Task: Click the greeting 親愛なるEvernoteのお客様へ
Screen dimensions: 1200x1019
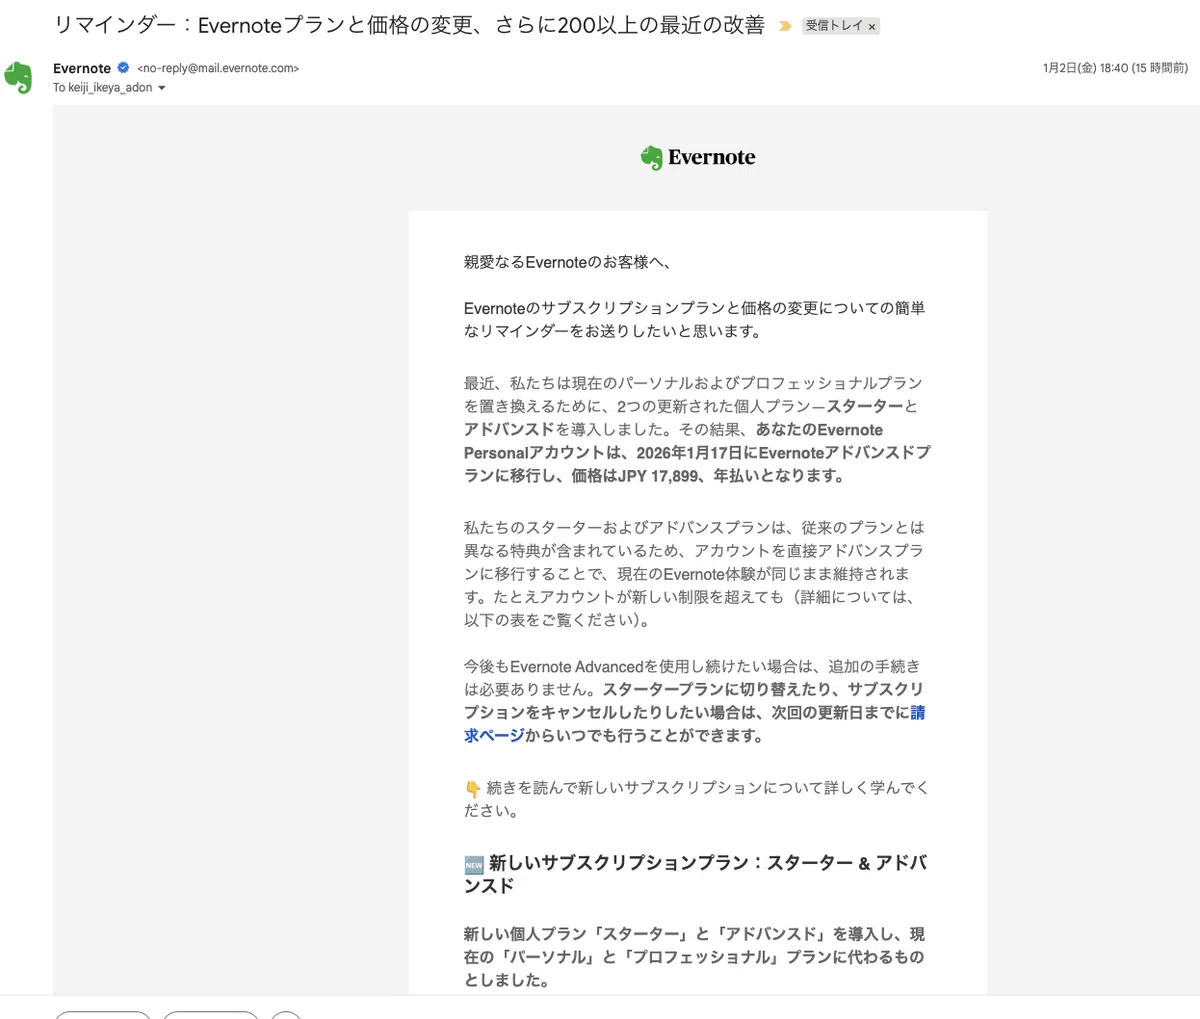Action: [x=567, y=262]
